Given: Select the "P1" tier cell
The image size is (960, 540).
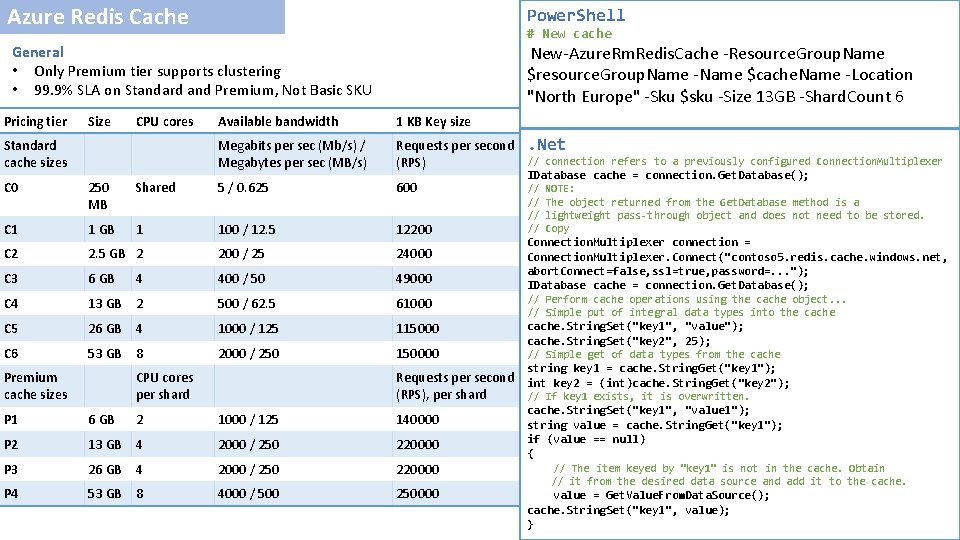Looking at the screenshot, I should (x=10, y=419).
